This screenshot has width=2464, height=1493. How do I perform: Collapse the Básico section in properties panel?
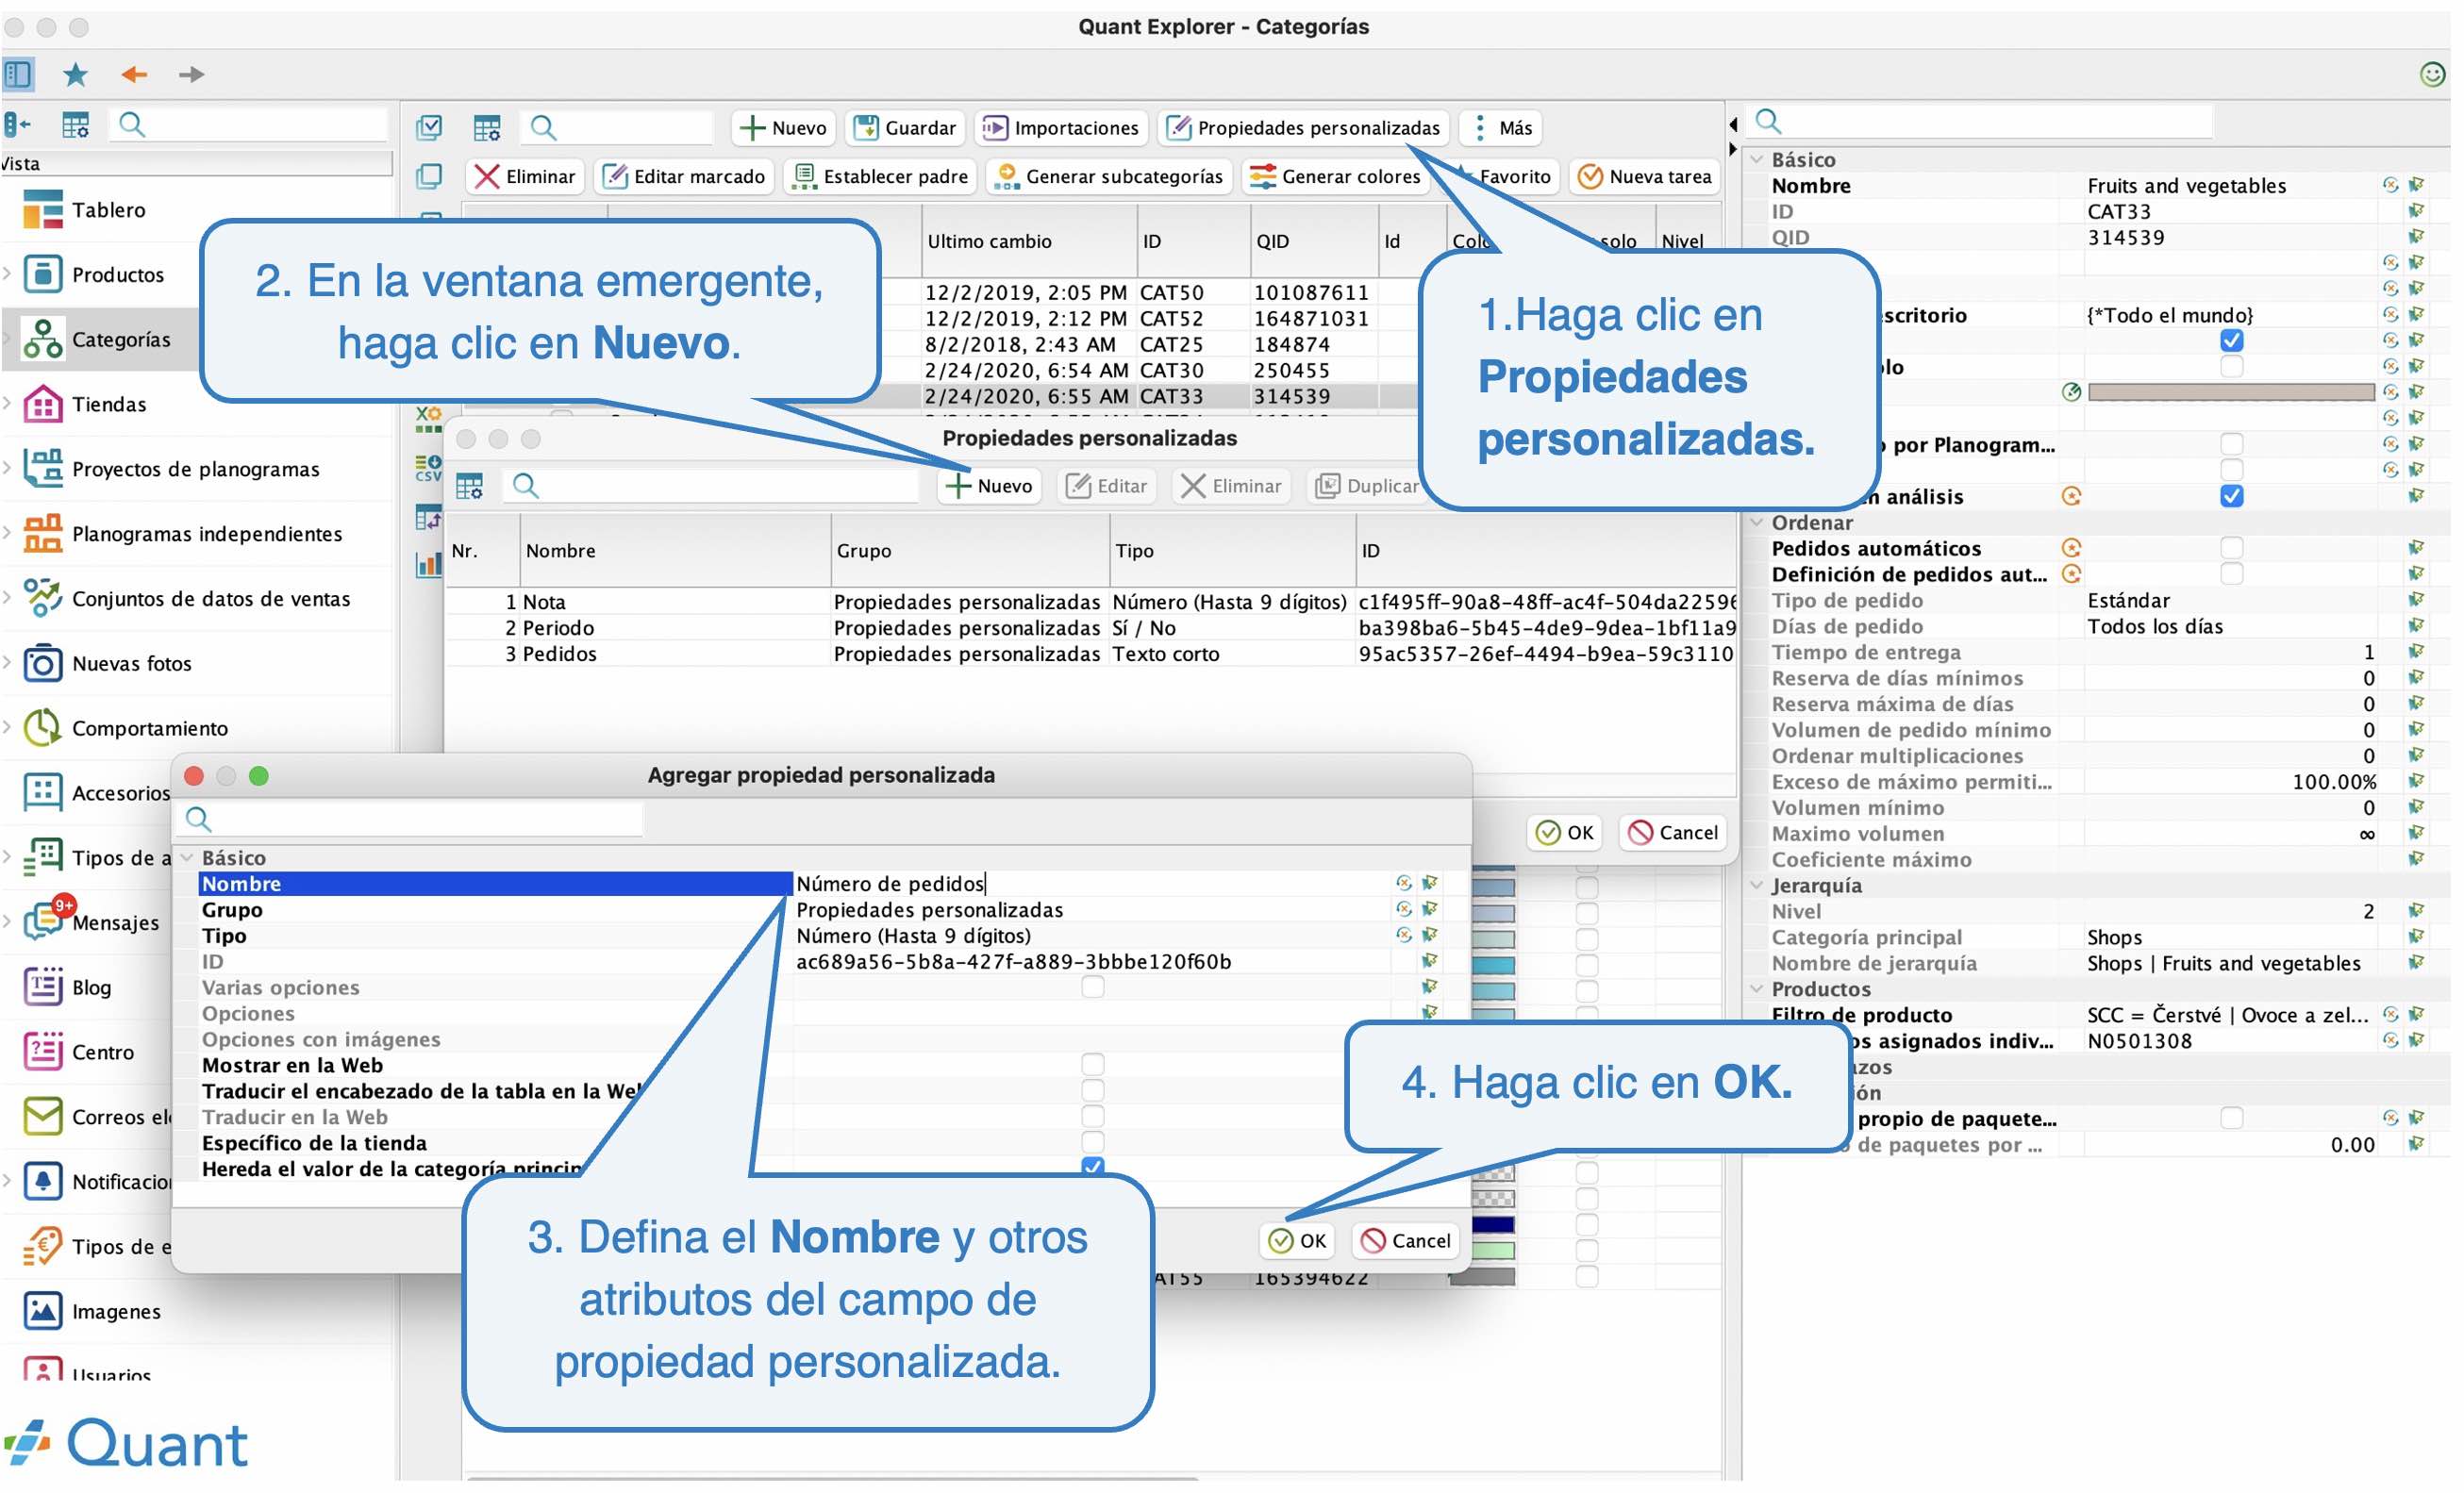(1757, 159)
